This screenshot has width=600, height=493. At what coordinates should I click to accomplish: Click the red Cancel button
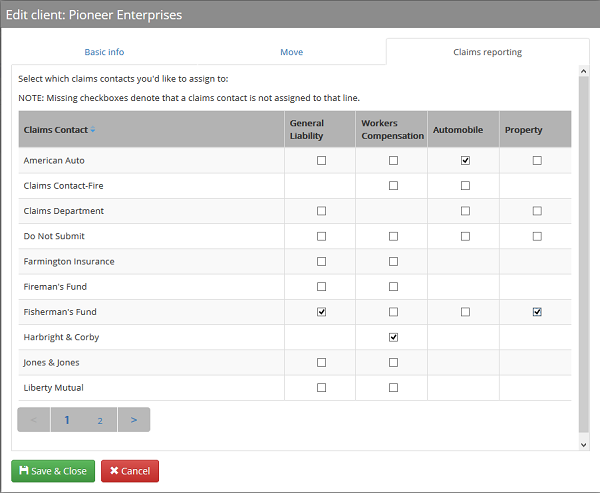130,471
